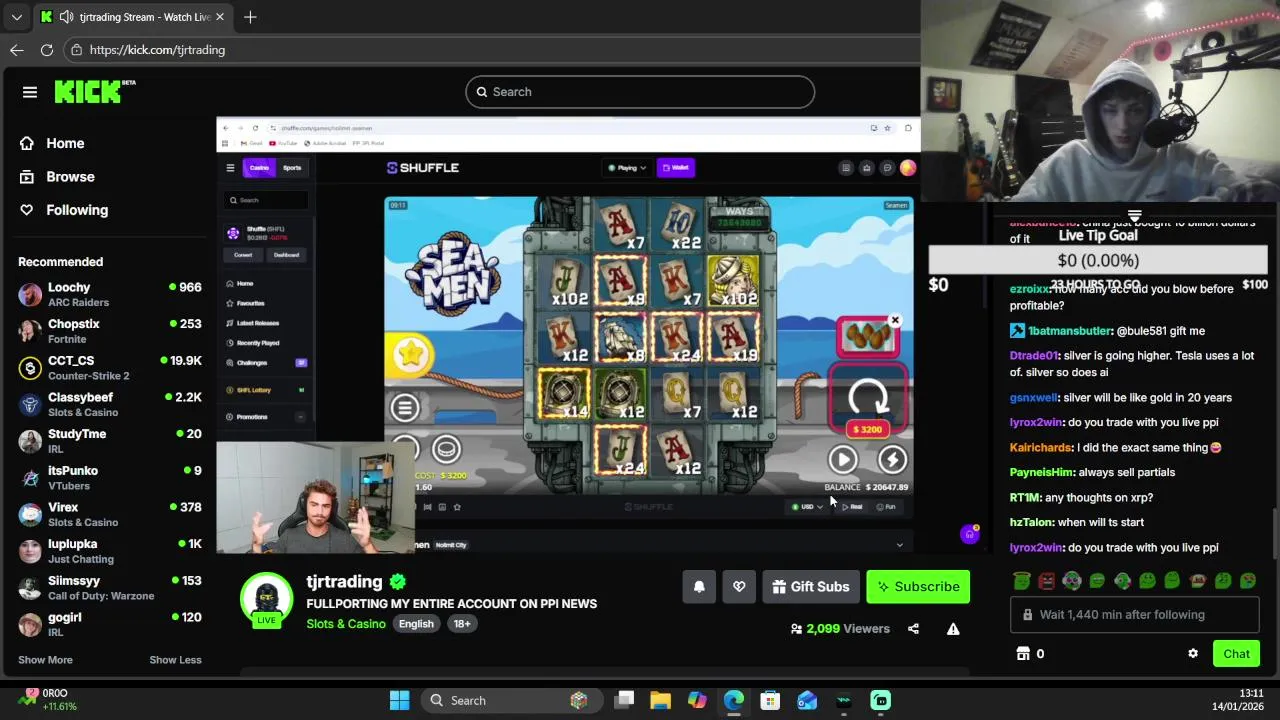Open chat shop points icon
Screen dimensions: 1280x720
point(1023,654)
